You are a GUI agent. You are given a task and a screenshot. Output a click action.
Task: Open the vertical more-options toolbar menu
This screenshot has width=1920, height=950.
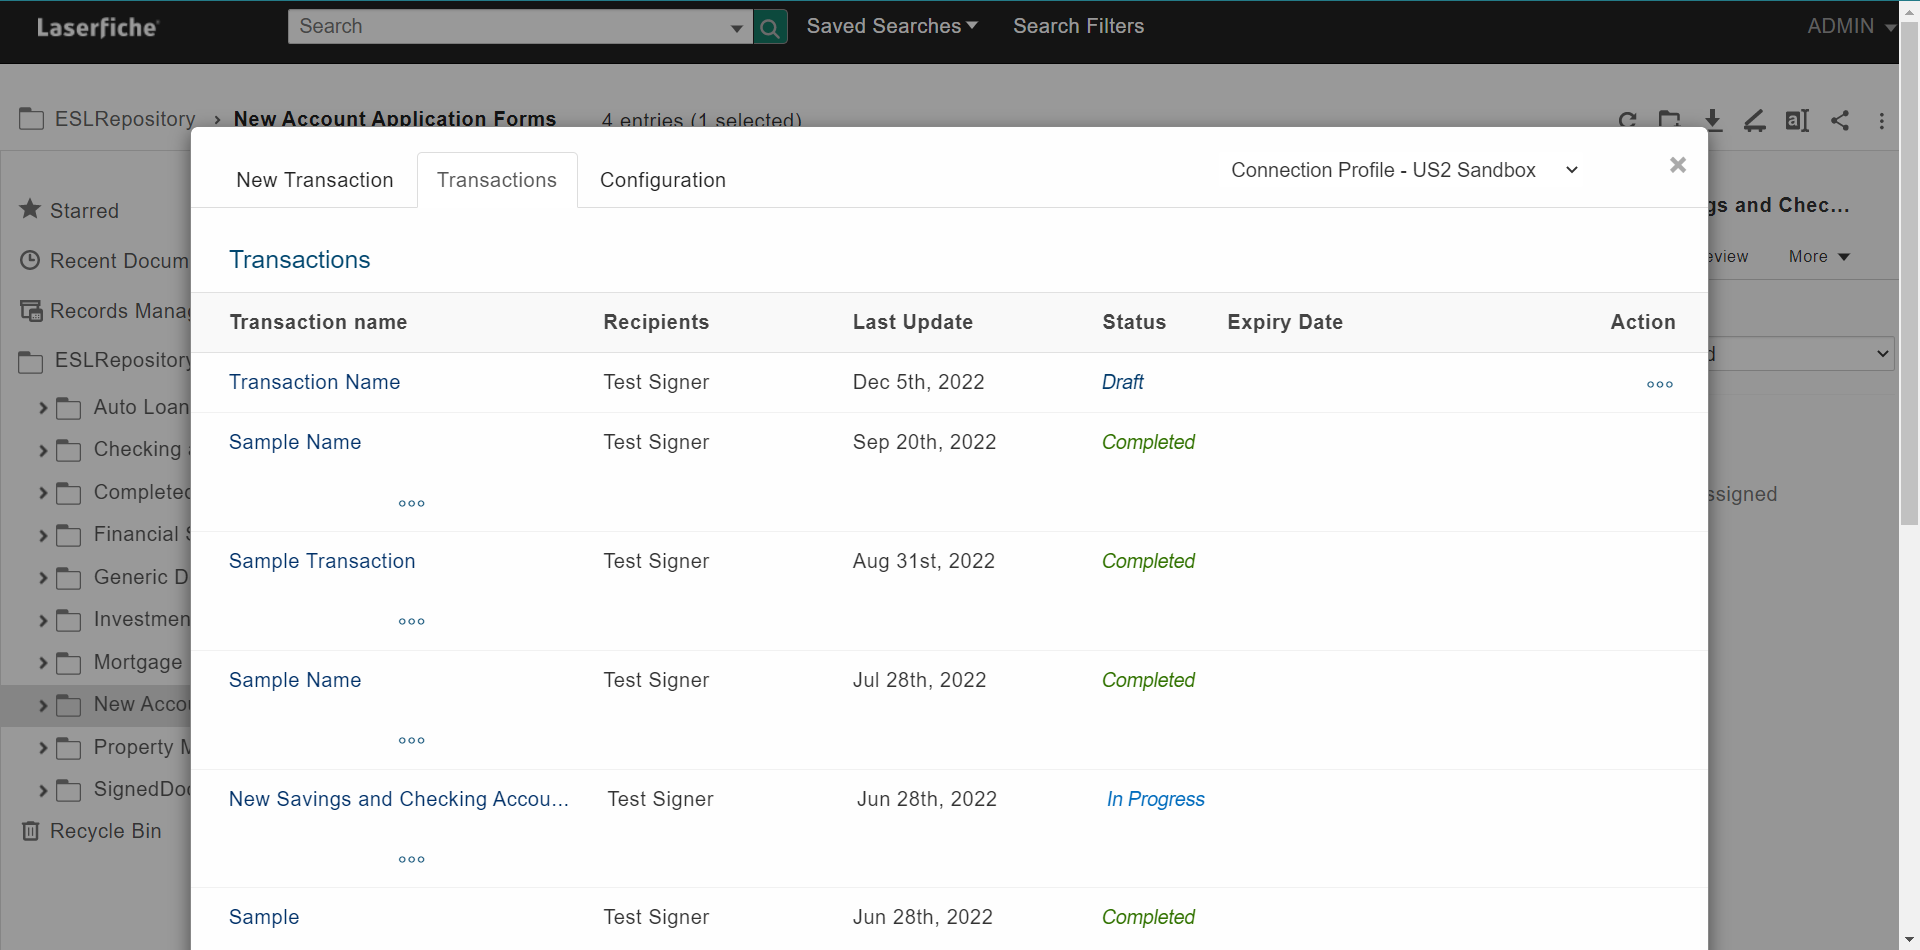click(1882, 120)
